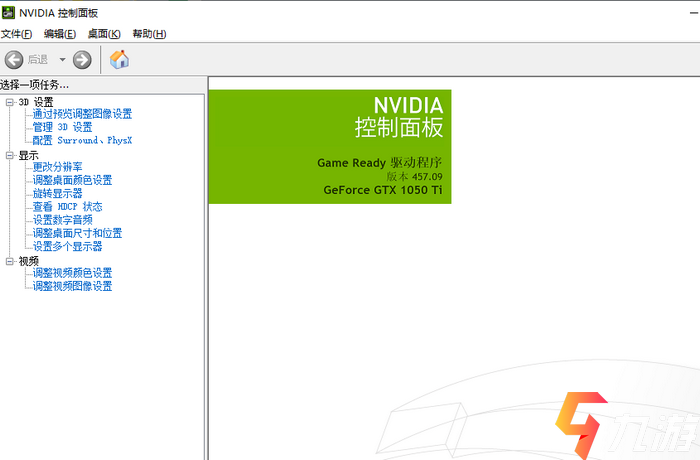Image resolution: width=700 pixels, height=460 pixels.
Task: Click the 显示 category label
Action: pos(28,155)
